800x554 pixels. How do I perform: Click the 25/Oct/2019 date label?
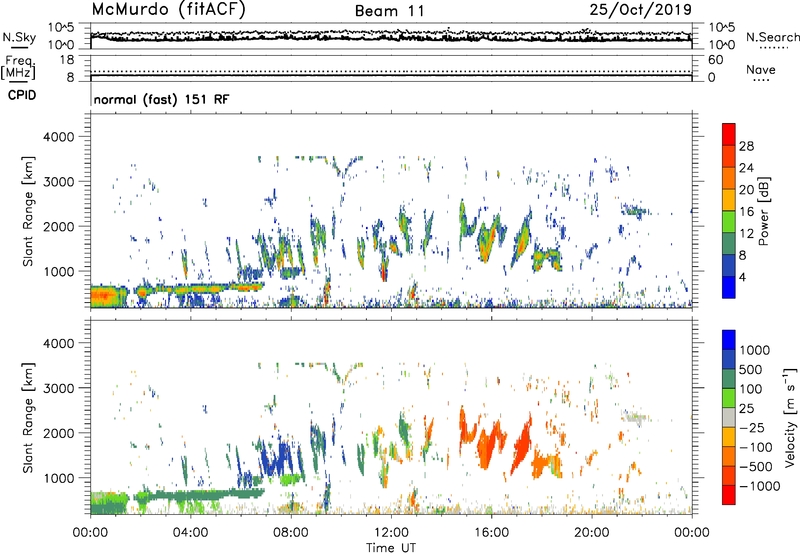click(641, 9)
